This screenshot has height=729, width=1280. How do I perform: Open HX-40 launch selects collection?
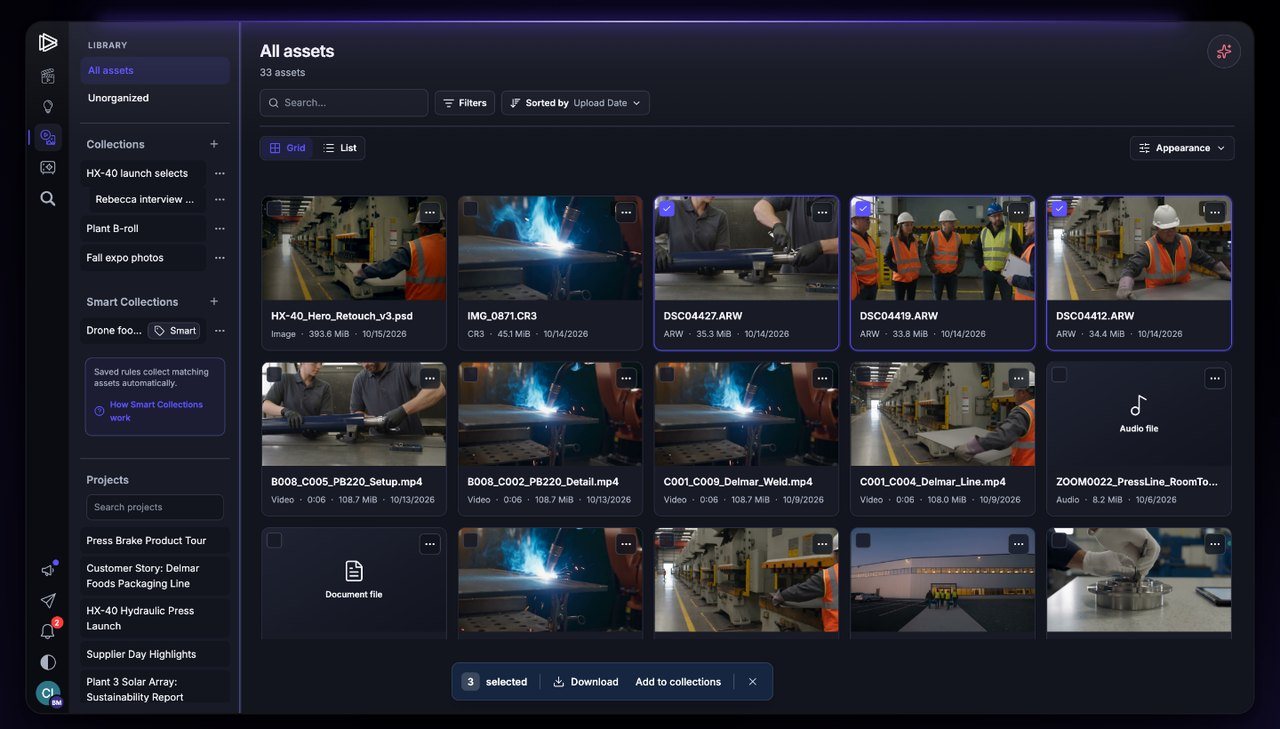click(x=143, y=173)
